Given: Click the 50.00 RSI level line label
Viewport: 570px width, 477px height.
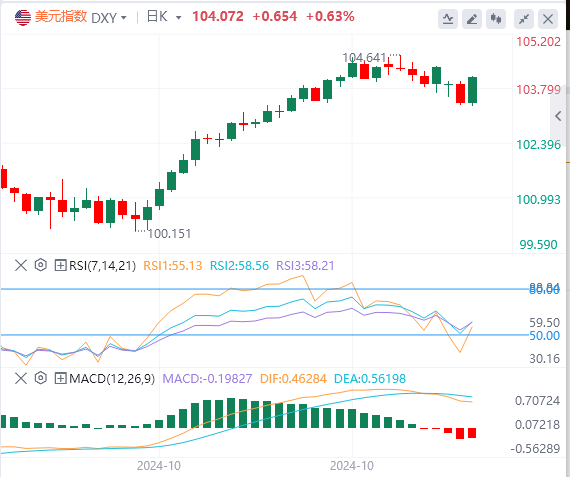Looking at the screenshot, I should [x=544, y=336].
